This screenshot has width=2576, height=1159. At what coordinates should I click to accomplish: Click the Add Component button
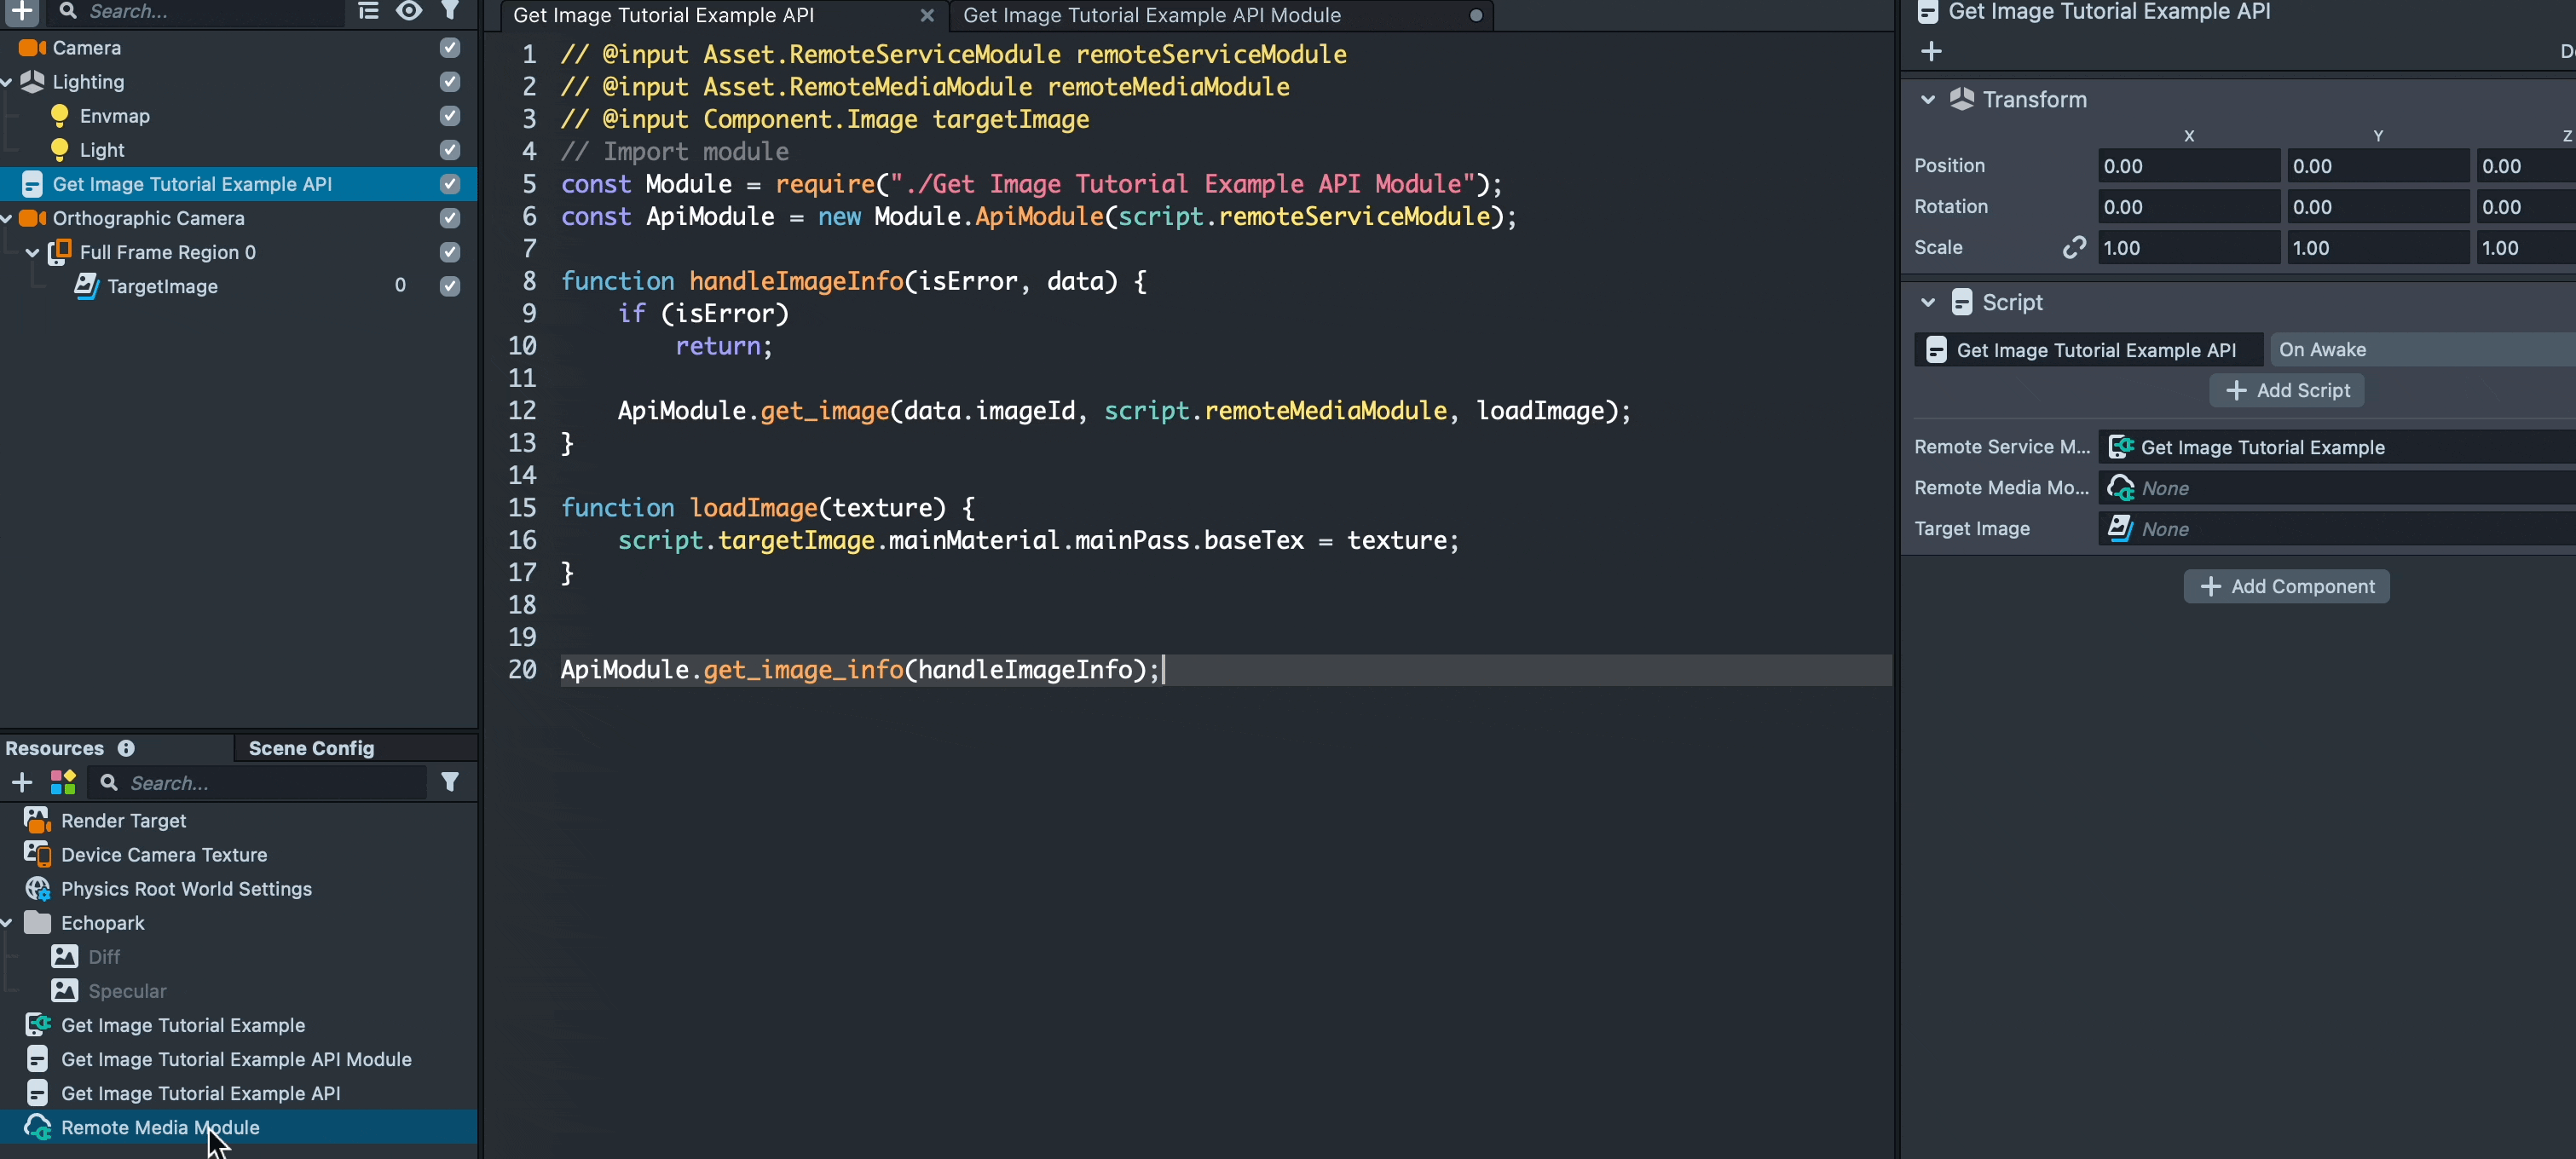pyautogui.click(x=2286, y=586)
